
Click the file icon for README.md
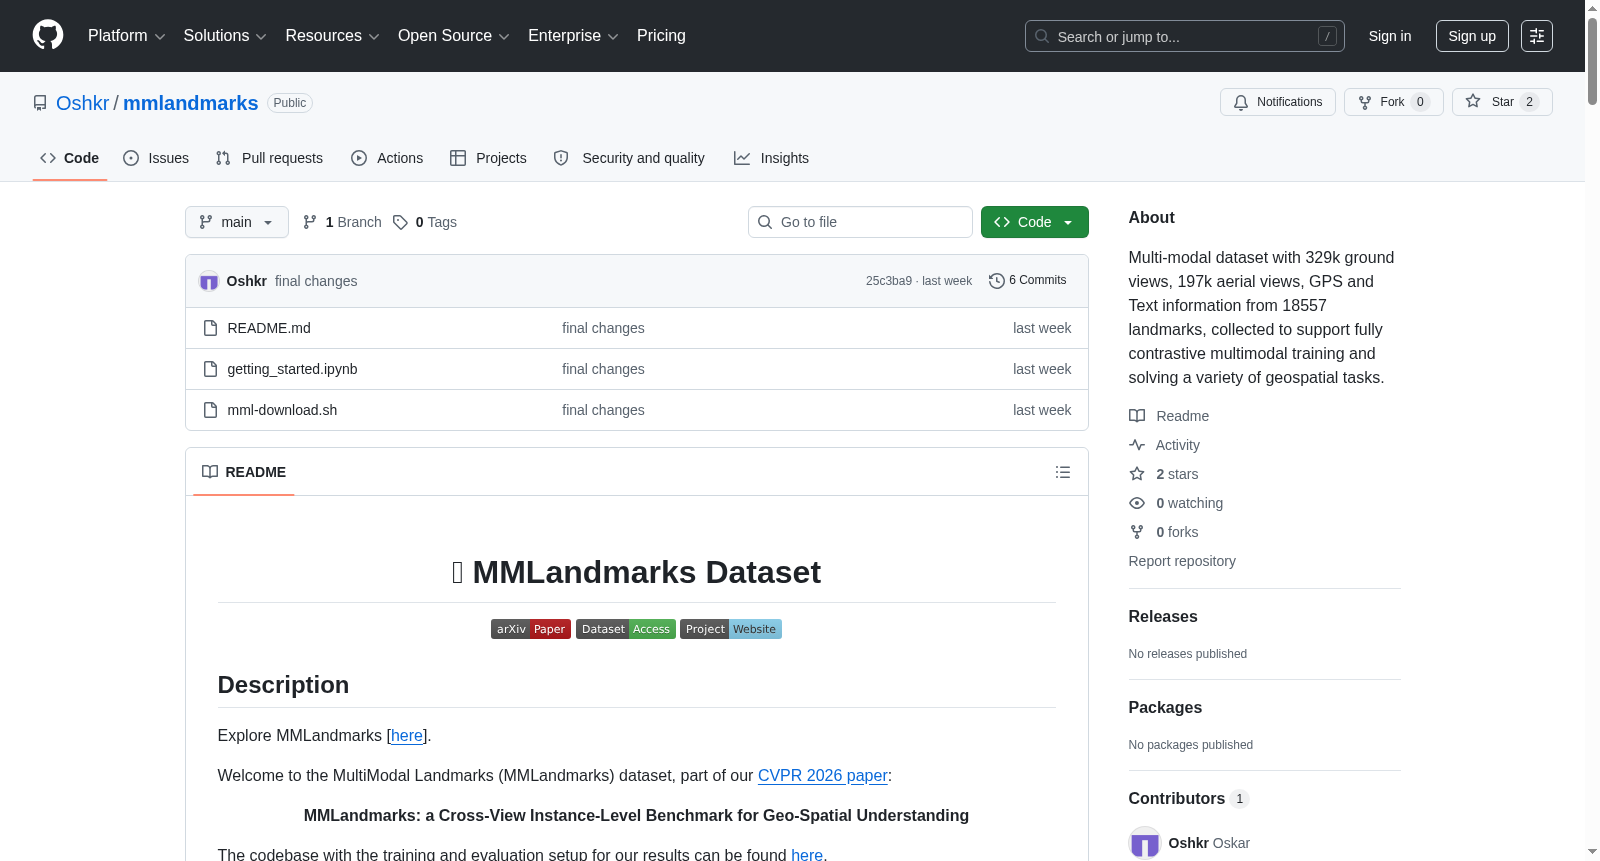pyautogui.click(x=210, y=328)
